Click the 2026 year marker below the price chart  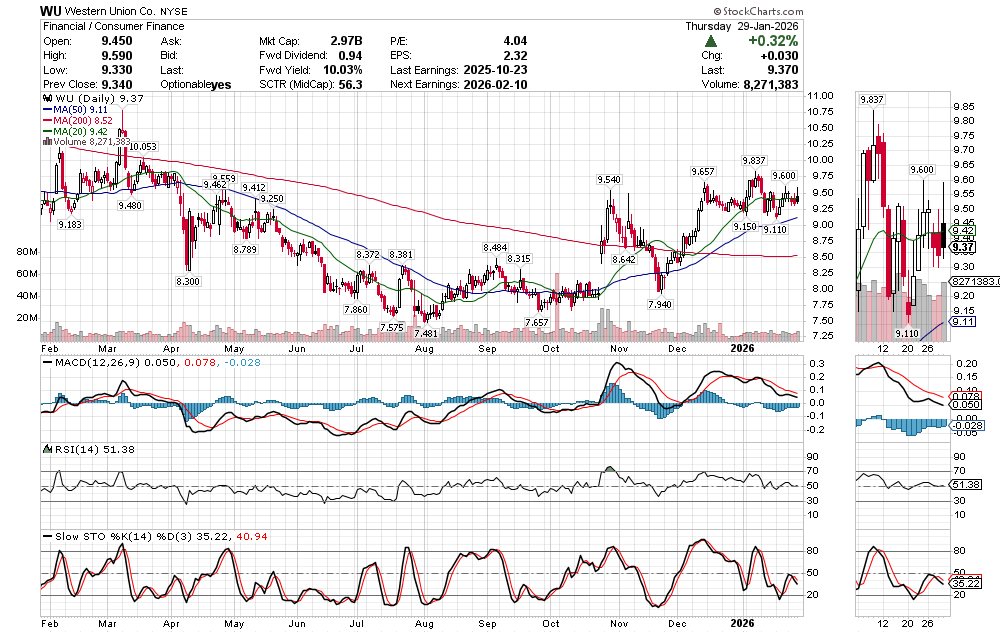[x=742, y=349]
